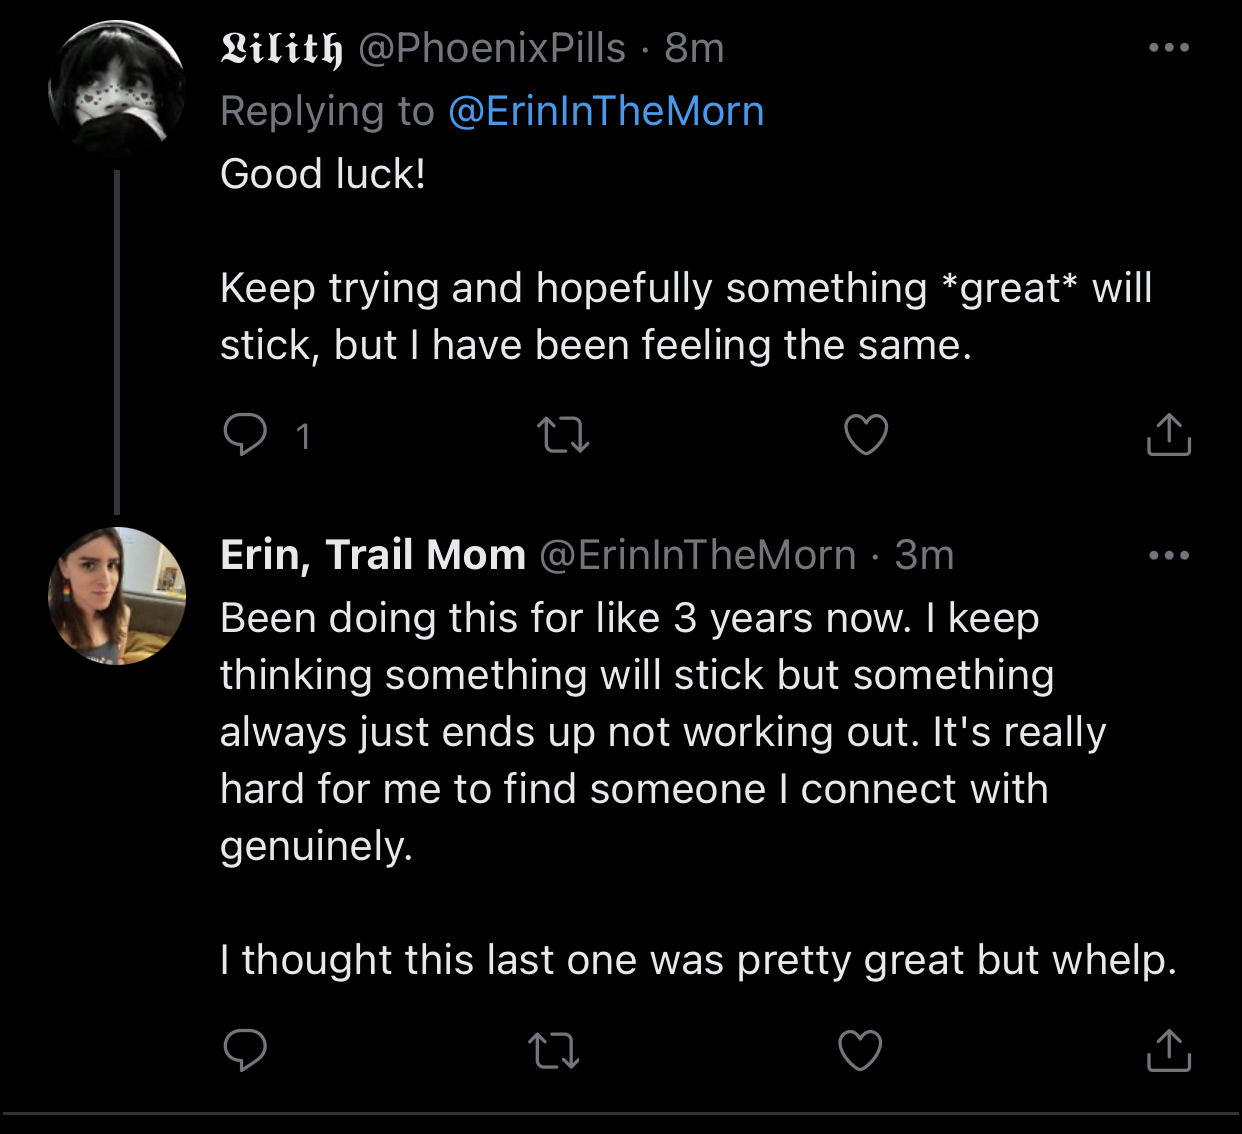Open Erin, Trail Mom profile name
This screenshot has height=1134, width=1242.
point(372,555)
